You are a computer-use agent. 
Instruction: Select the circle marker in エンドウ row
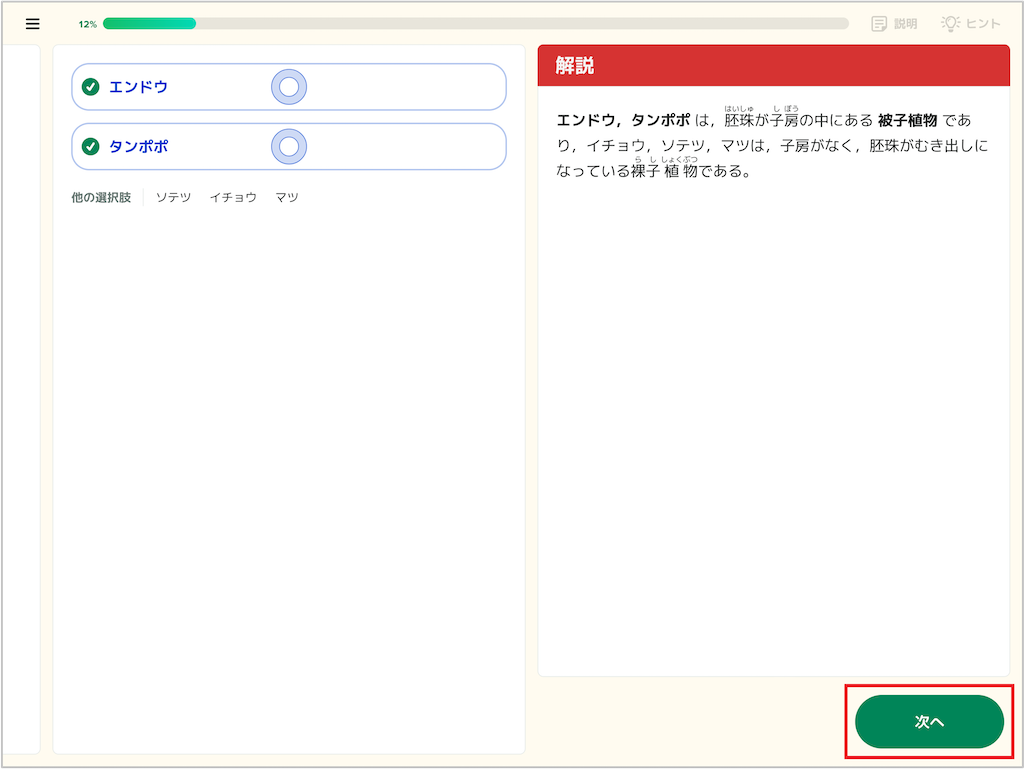[x=289, y=87]
